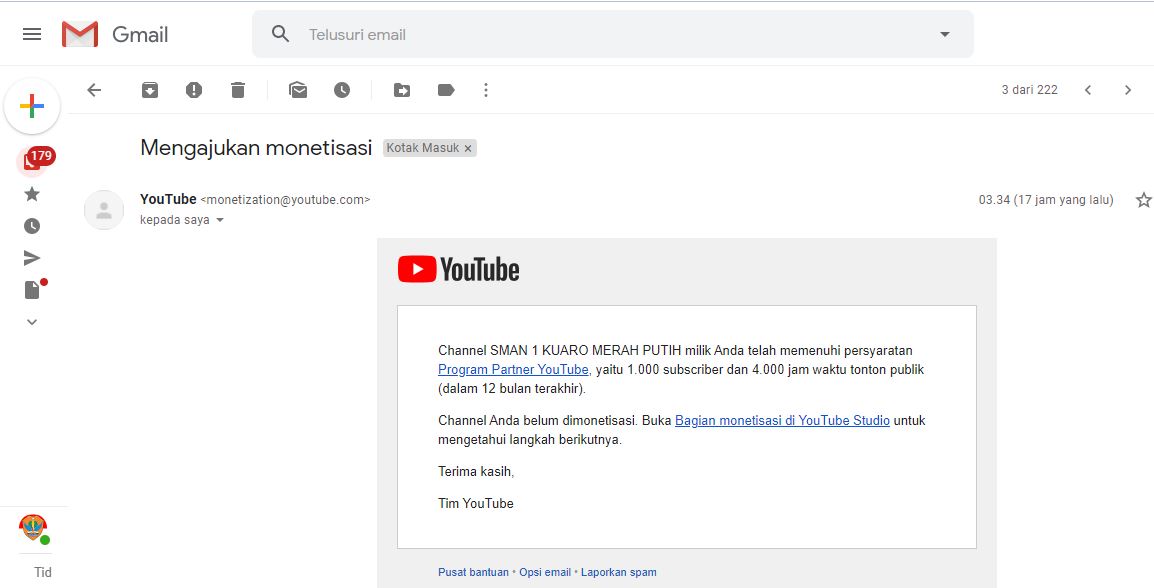Click the account avatar in sidebar
Image resolution: width=1154 pixels, height=588 pixels.
(33, 528)
